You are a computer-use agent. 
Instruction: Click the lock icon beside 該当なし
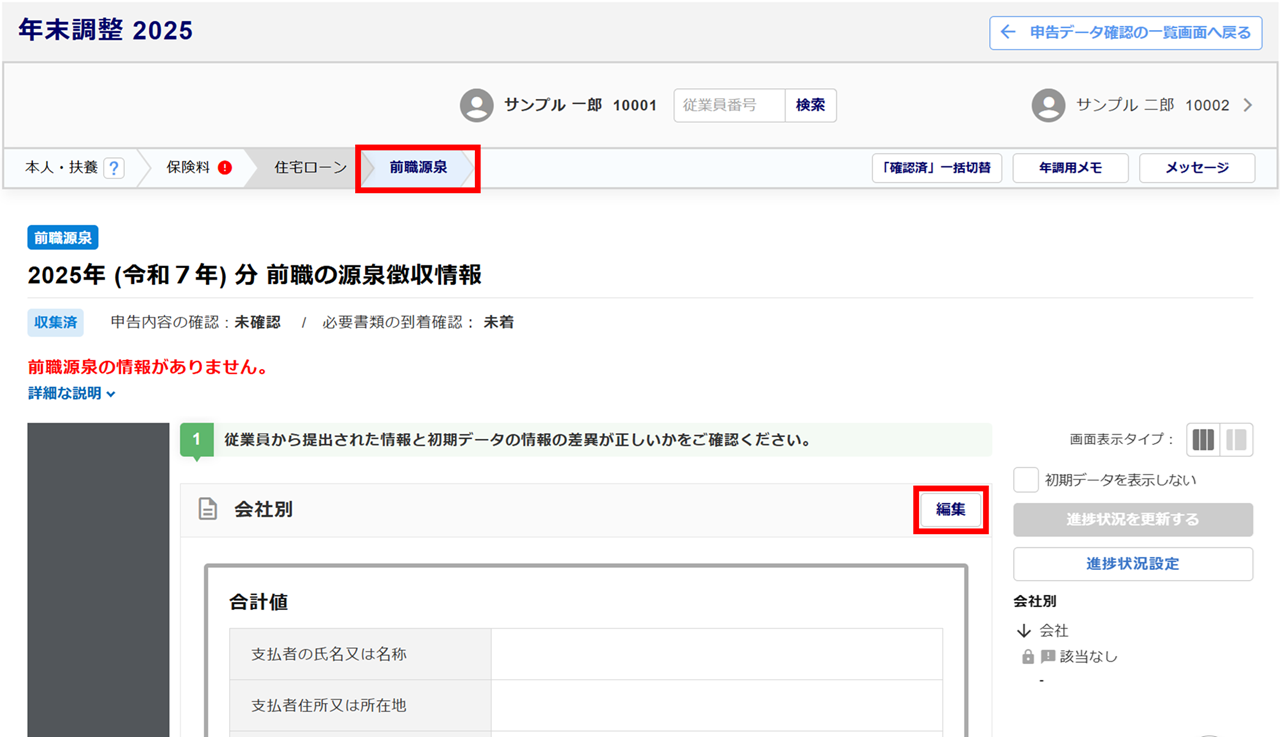coord(1028,657)
